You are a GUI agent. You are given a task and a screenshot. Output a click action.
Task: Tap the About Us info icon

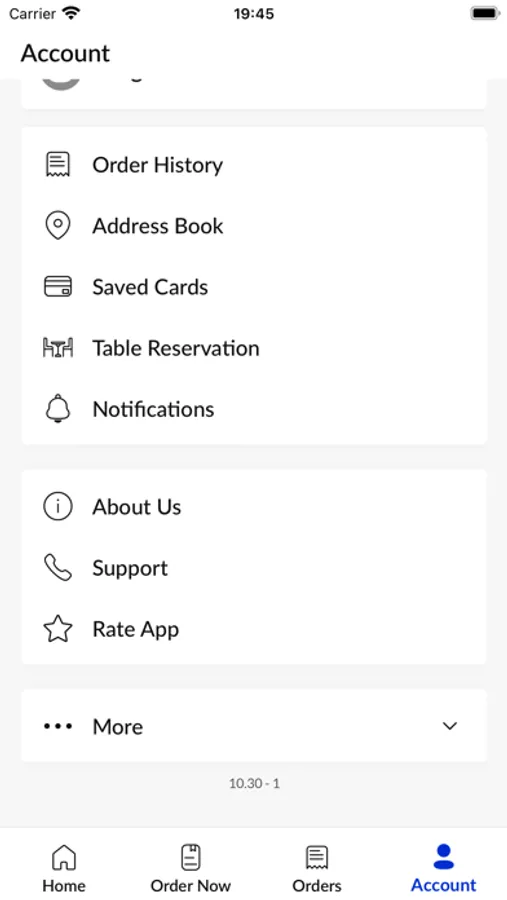click(x=58, y=507)
